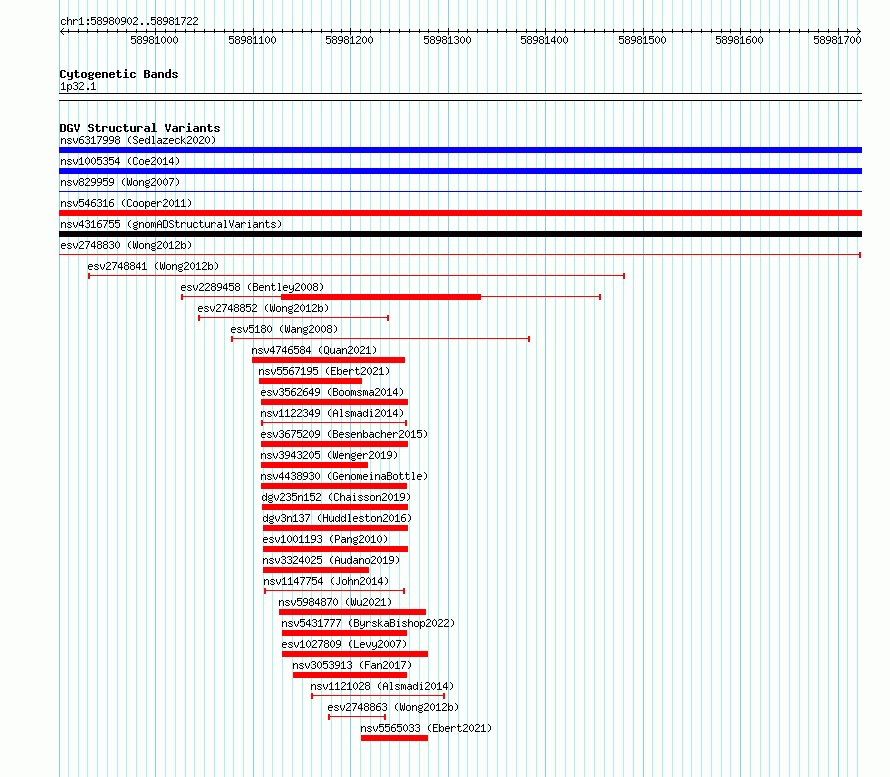Open nsv829959 (Wong2007) variant

[x=120, y=182]
